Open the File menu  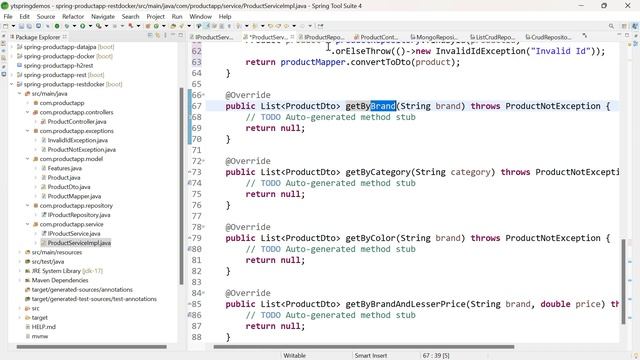[x=8, y=16]
